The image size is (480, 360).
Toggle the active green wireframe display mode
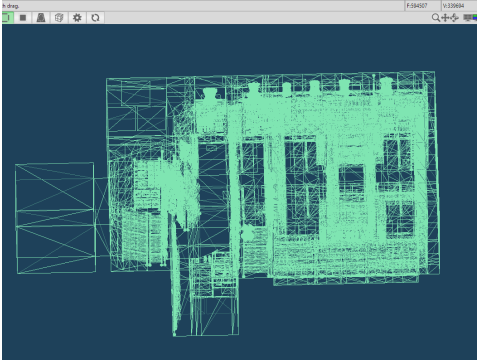click(x=7, y=18)
